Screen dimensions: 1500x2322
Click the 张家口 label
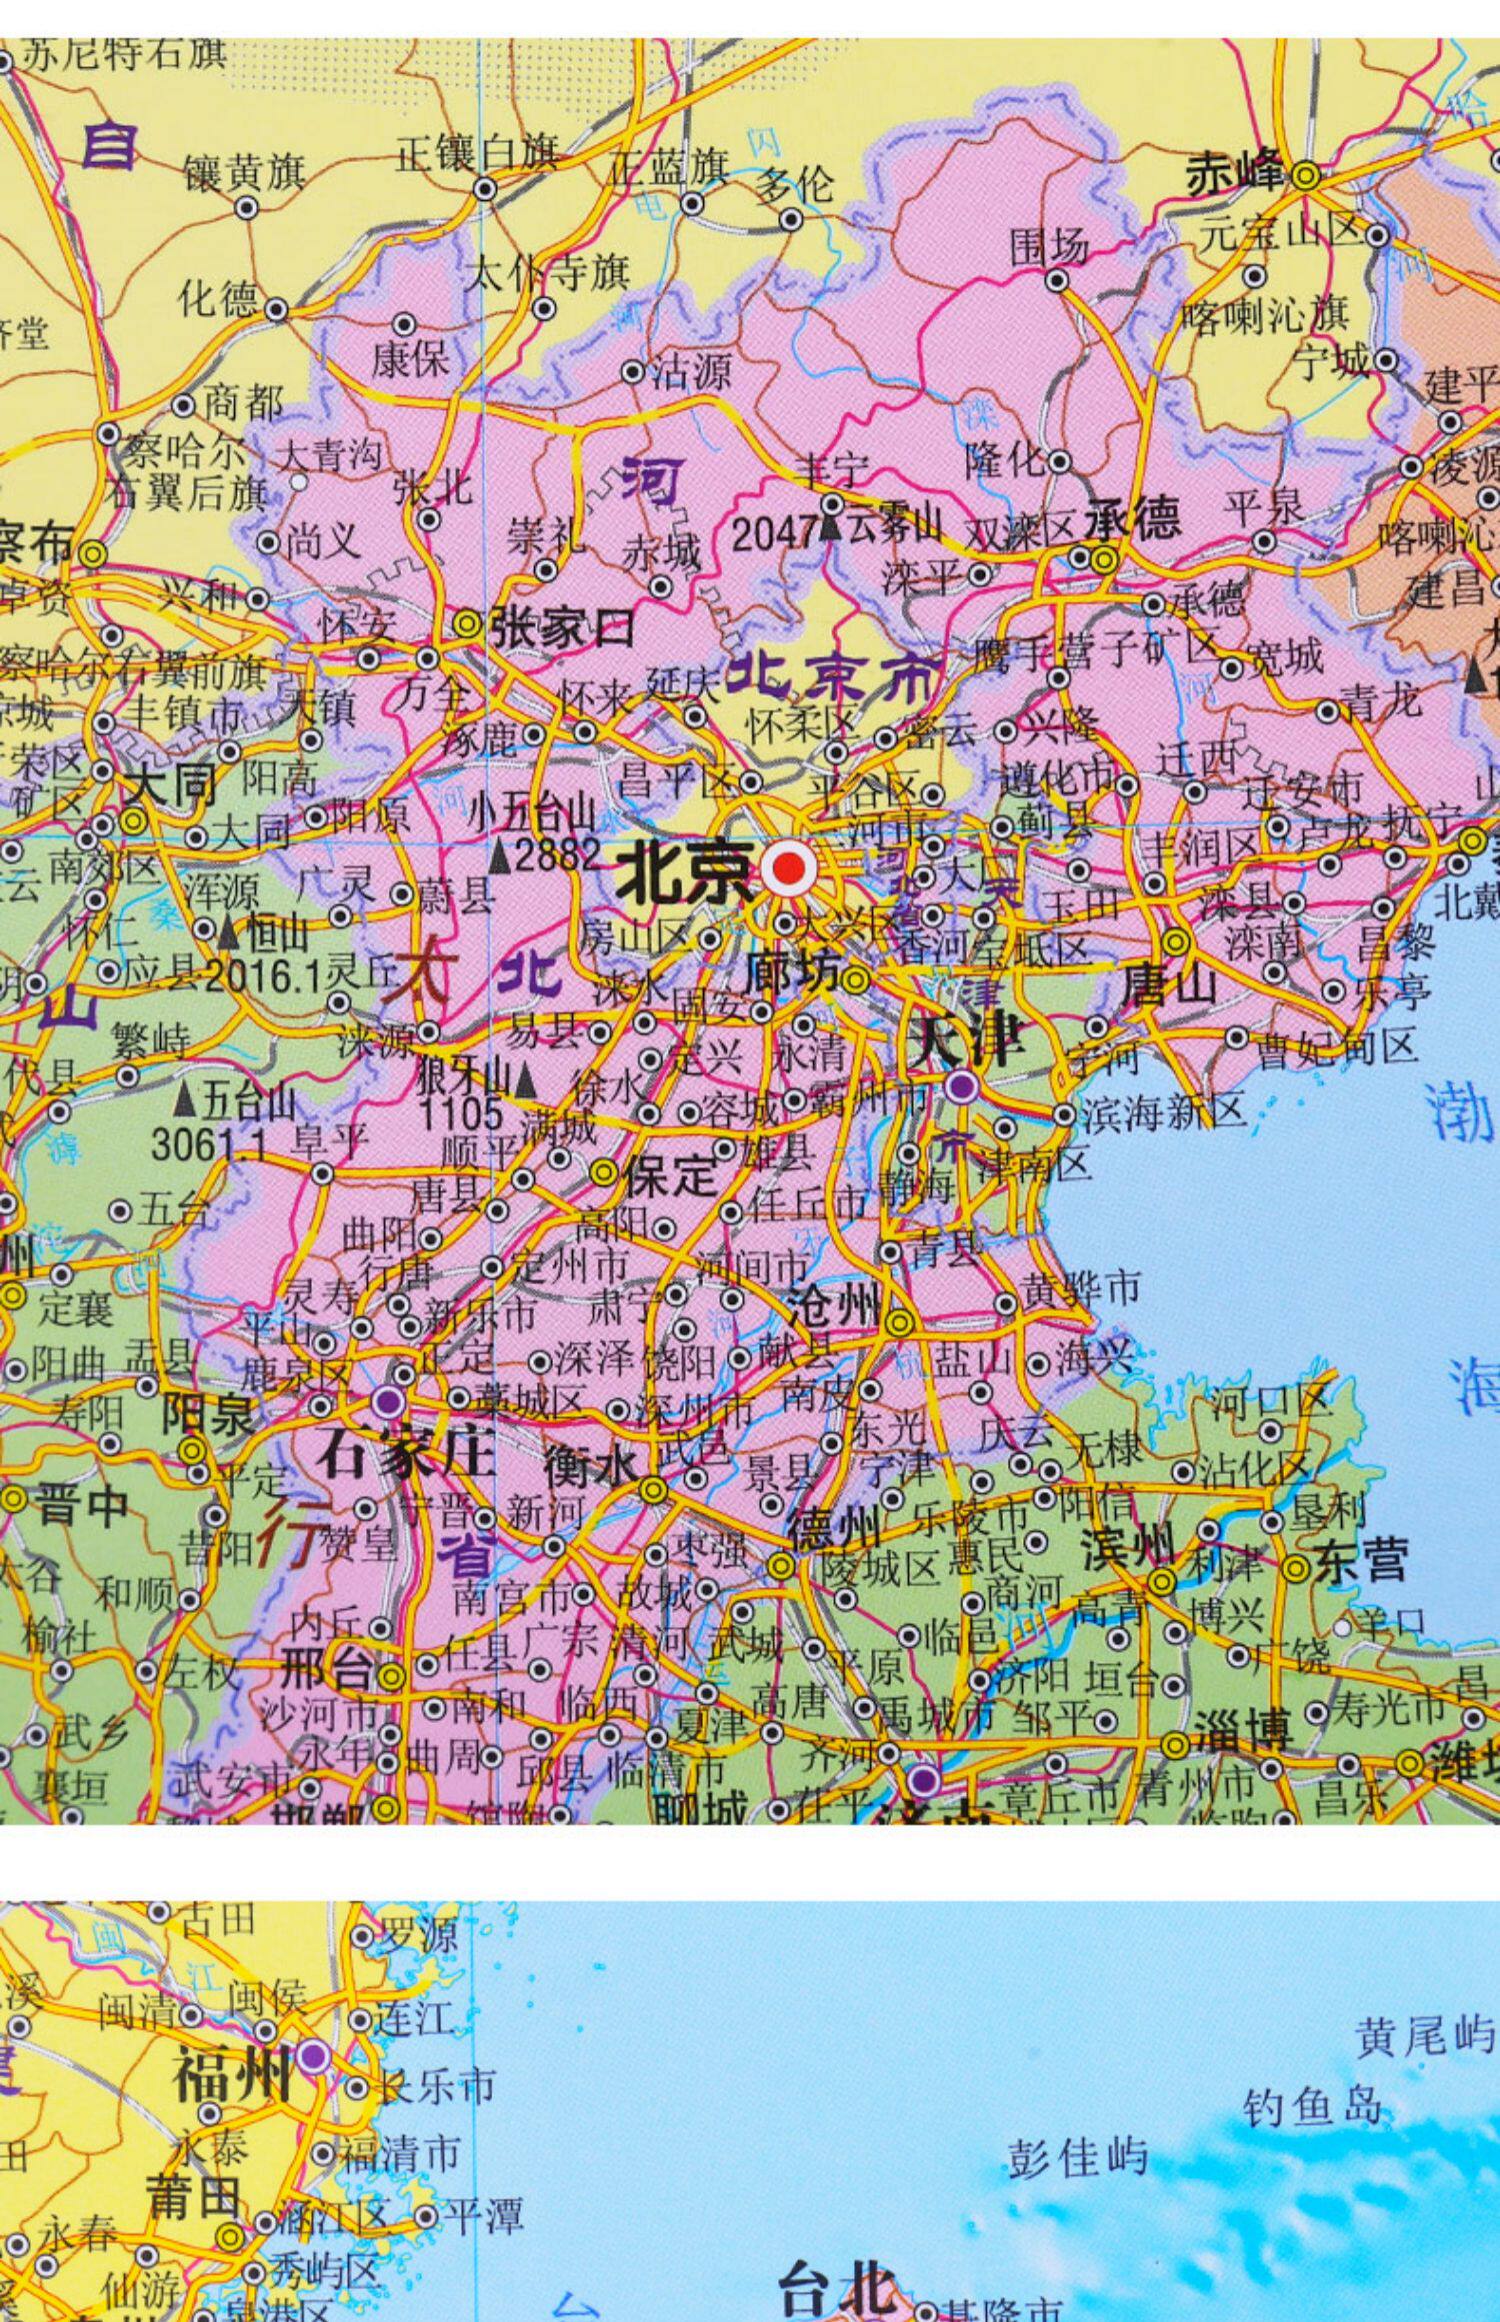pos(562,628)
